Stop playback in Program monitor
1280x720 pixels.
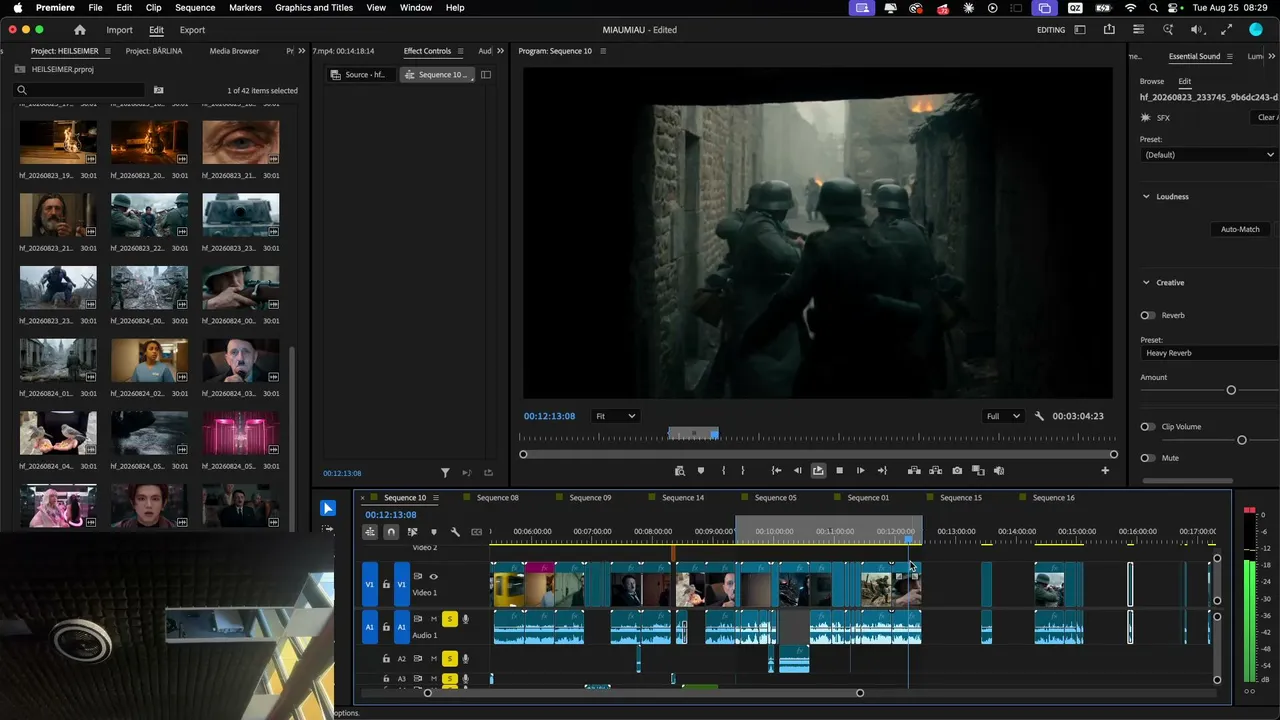839,471
